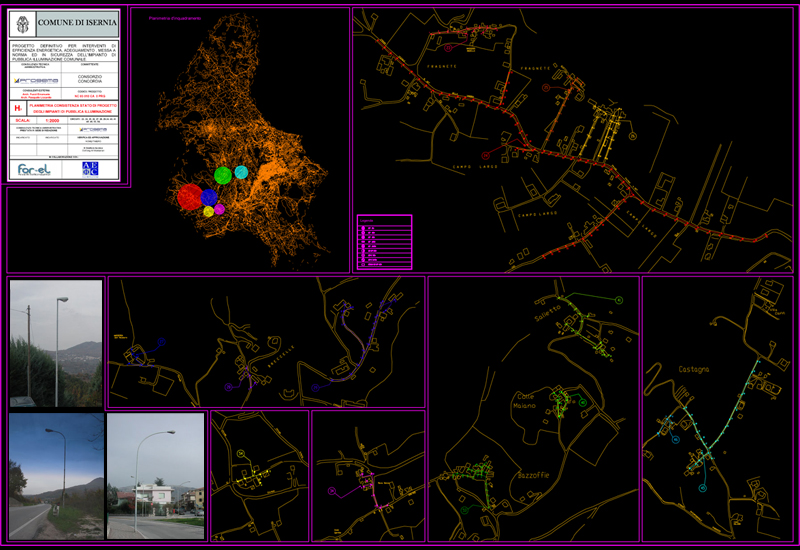Click the blue AEΦC logo
The image size is (800, 550).
(x=90, y=169)
